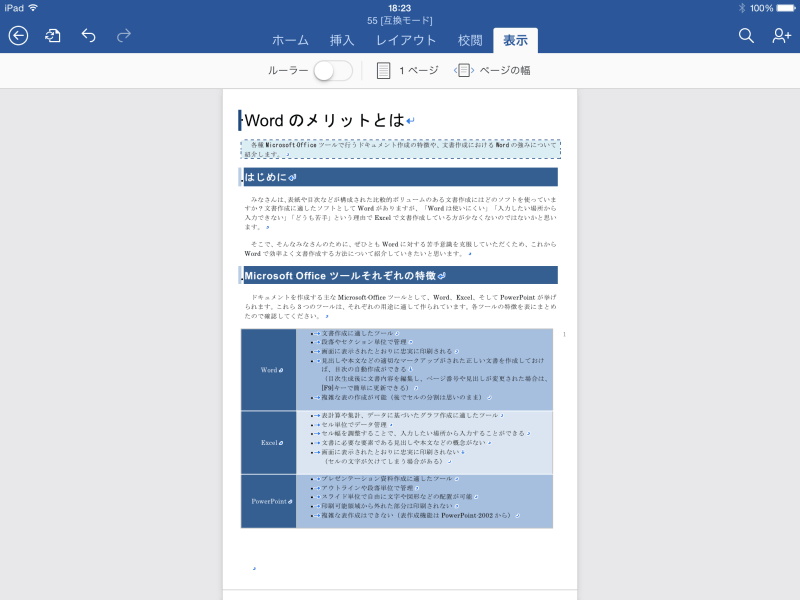The height and width of the screenshot is (600, 800).
Task: Select the 表示 tab
Action: pos(515,40)
